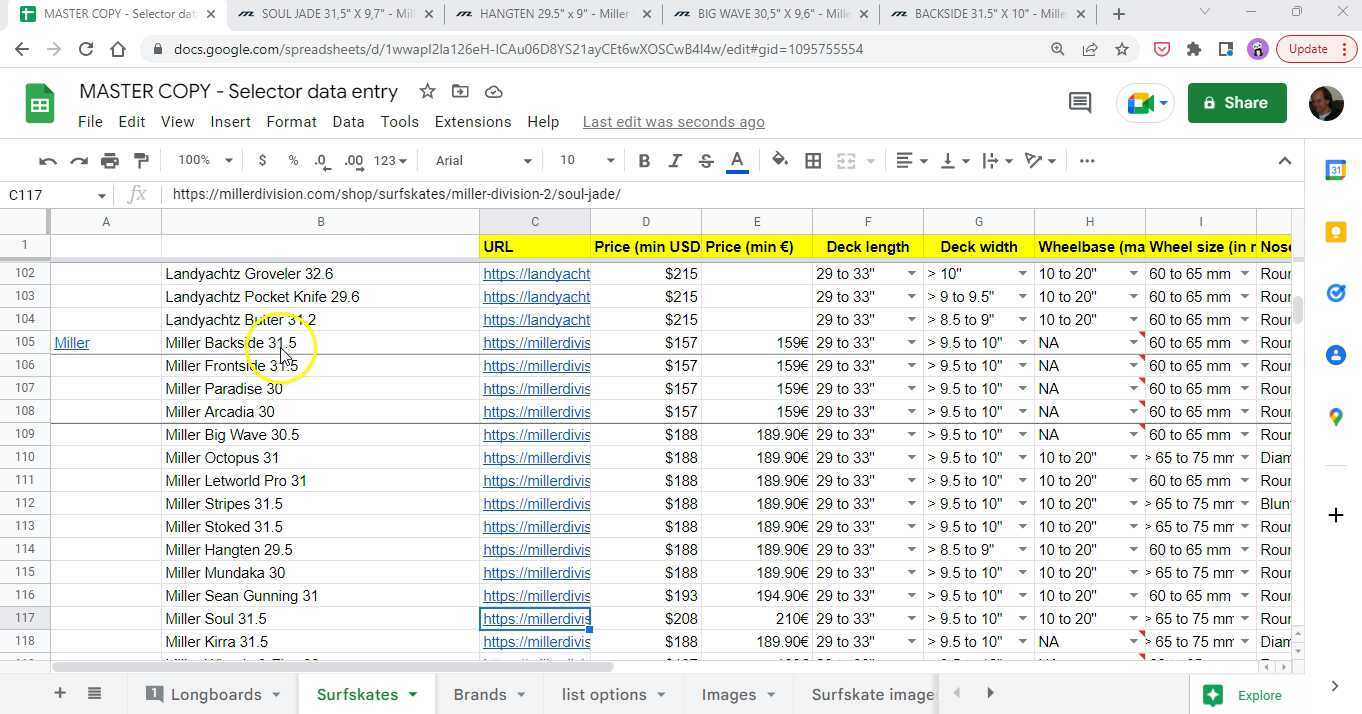Click the Name box showing C117

tap(50, 195)
